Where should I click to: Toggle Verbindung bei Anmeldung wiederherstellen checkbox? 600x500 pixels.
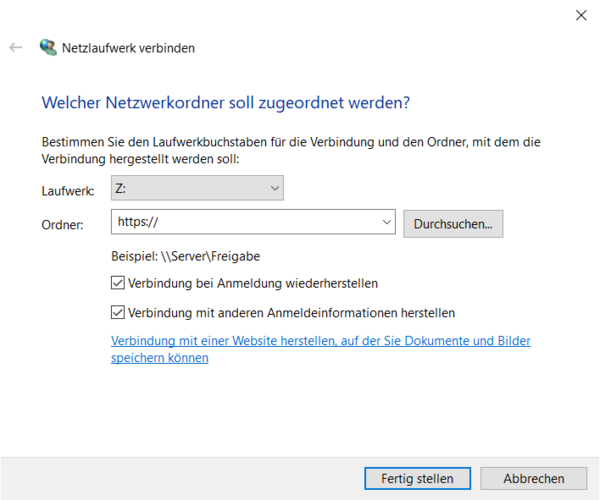click(x=118, y=283)
